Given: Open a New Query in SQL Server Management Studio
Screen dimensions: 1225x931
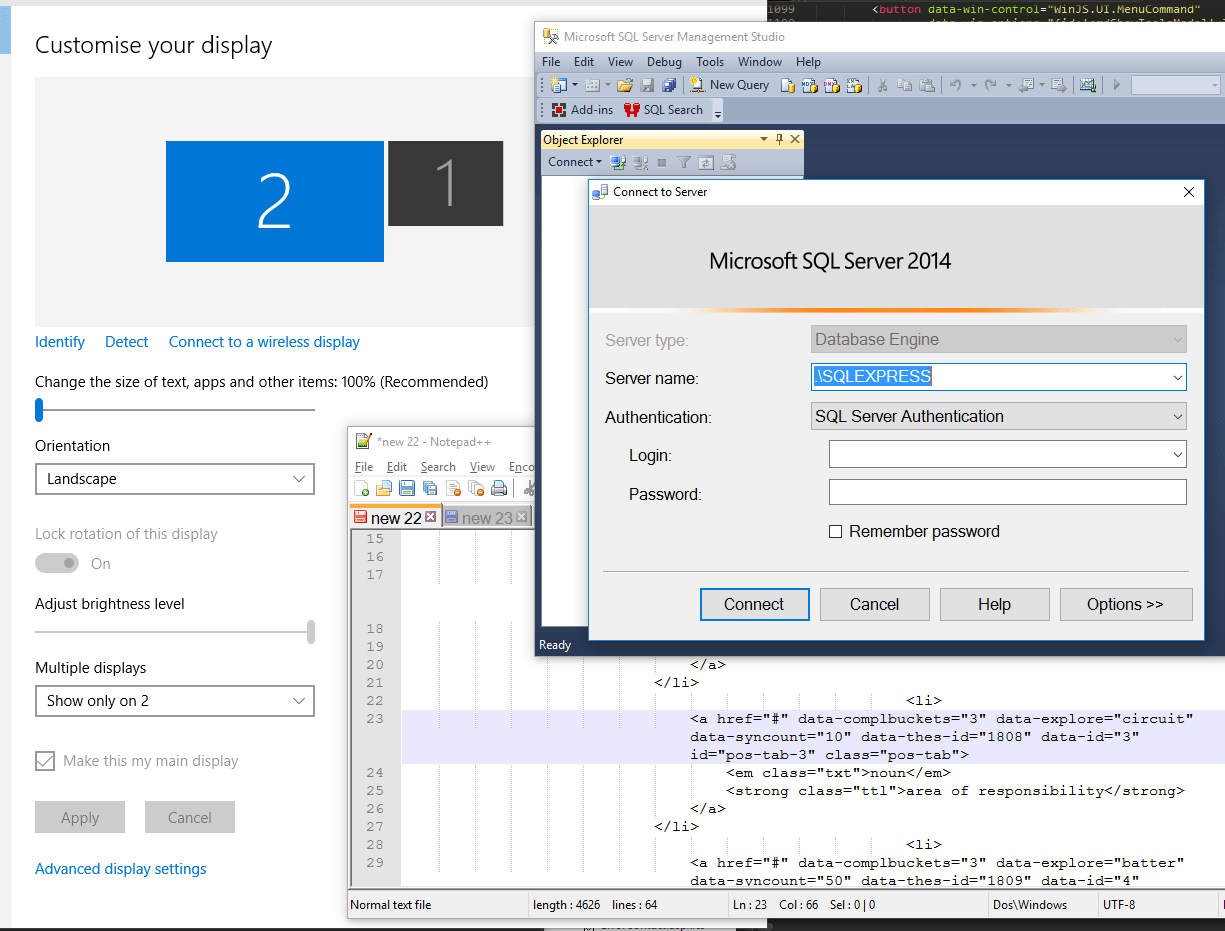Looking at the screenshot, I should click(729, 84).
